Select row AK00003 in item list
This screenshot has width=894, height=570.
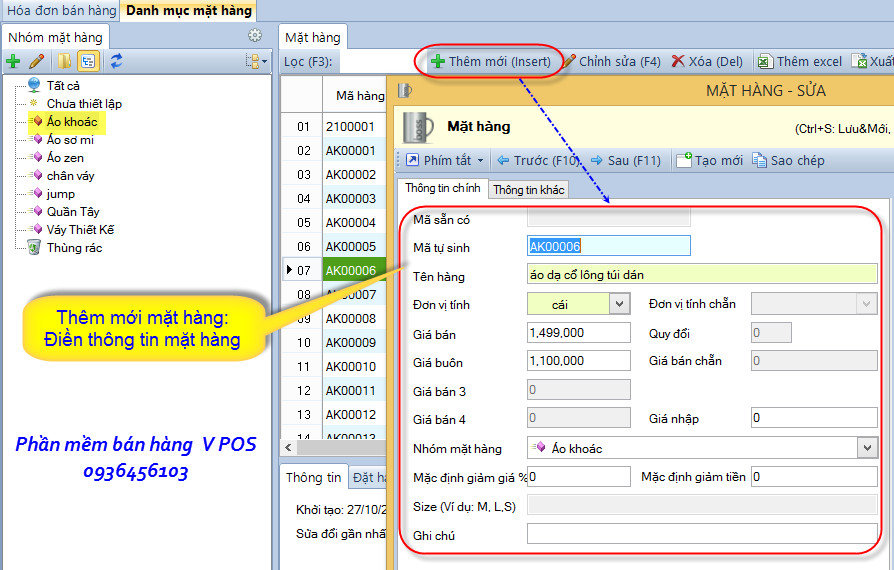pos(350,199)
